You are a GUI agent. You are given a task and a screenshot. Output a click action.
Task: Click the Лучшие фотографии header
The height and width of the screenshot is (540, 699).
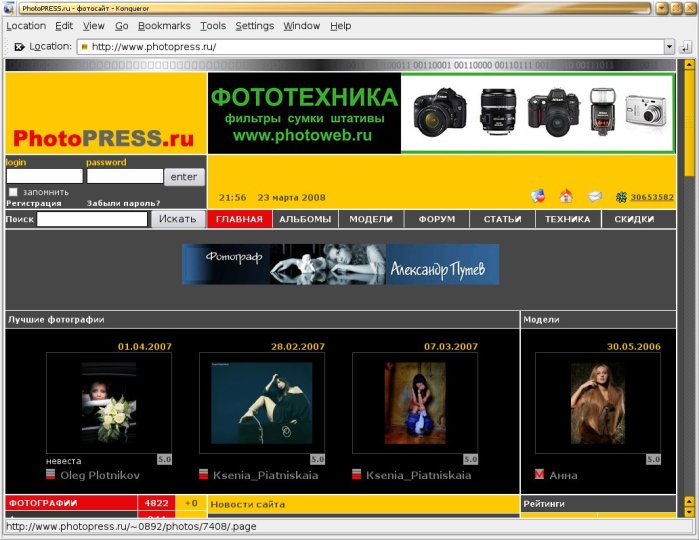pos(262,320)
